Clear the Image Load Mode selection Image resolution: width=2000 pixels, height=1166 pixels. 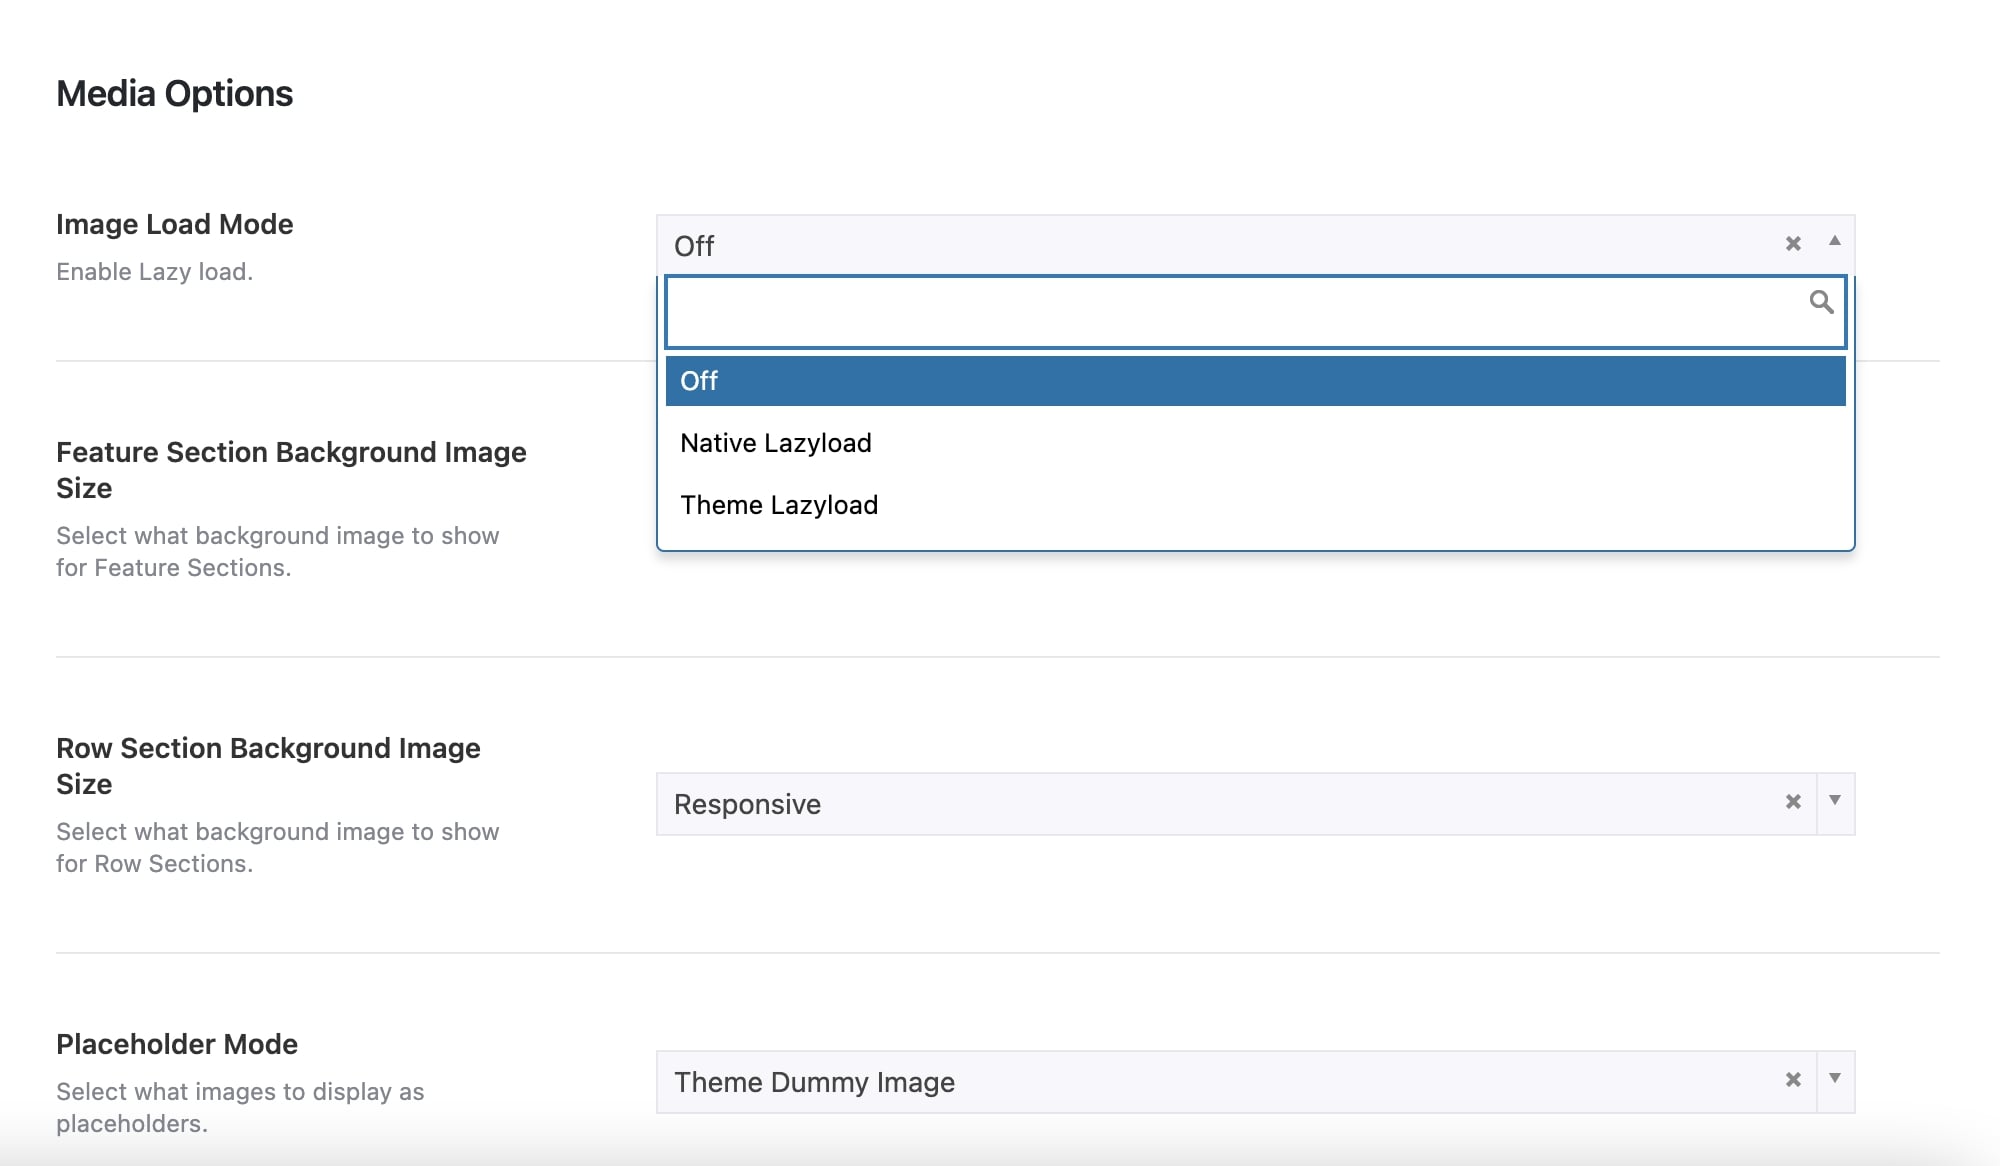coord(1793,243)
